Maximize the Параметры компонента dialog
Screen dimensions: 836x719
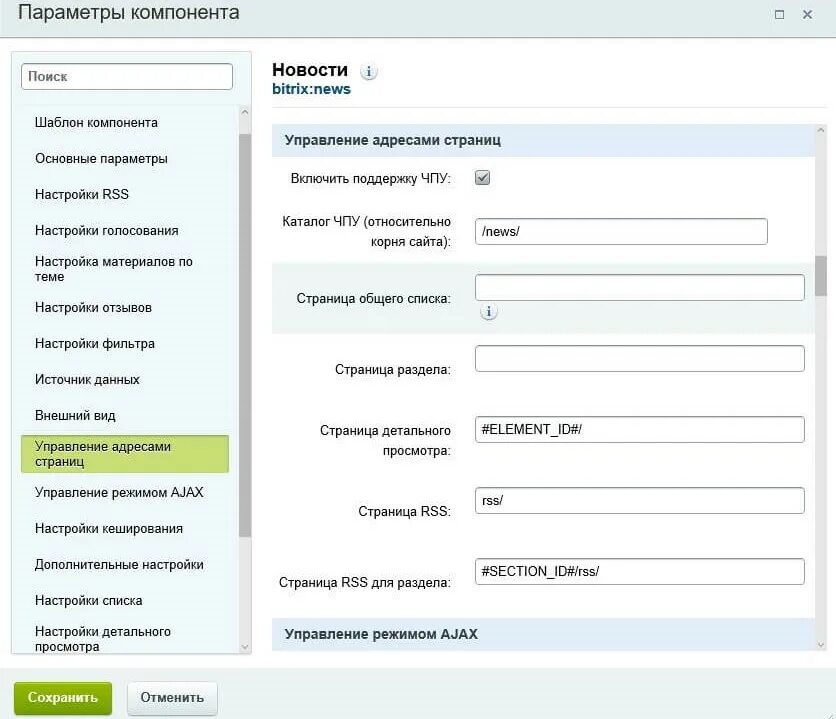[779, 14]
